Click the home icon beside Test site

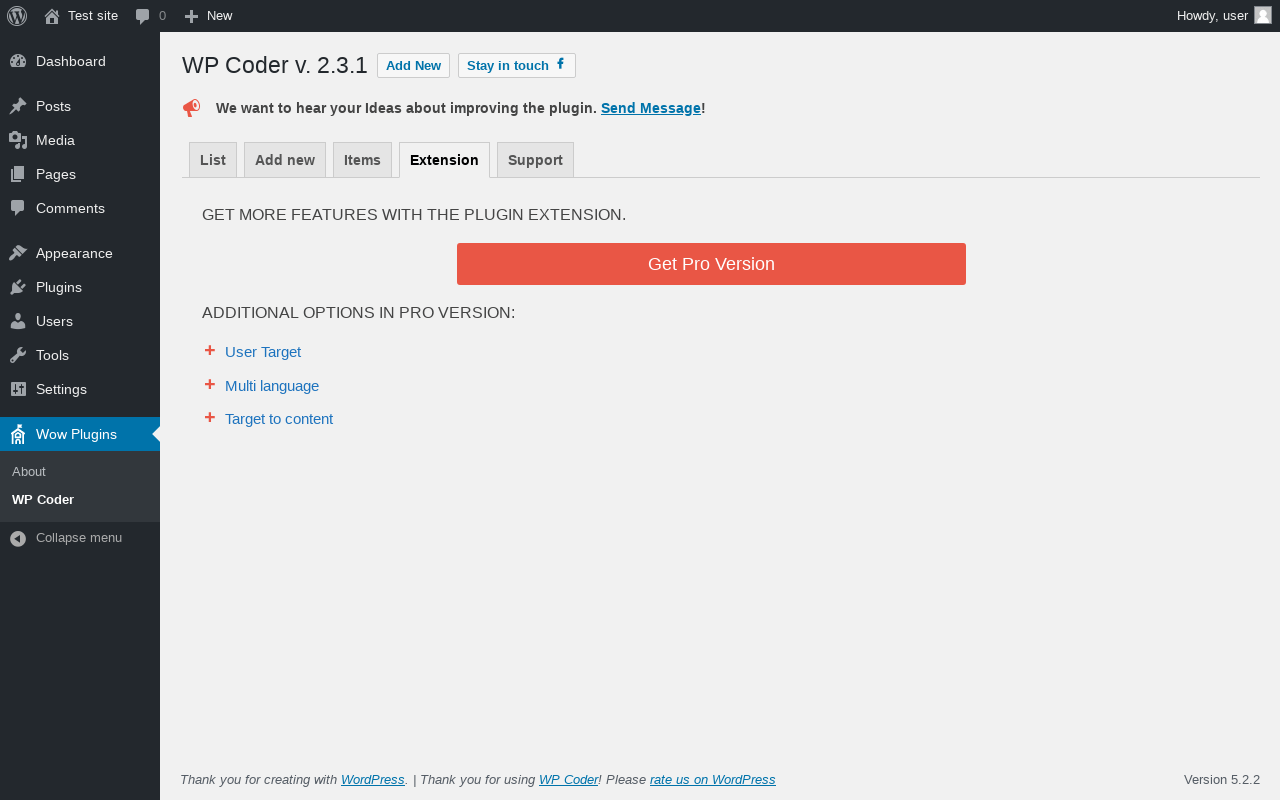click(x=52, y=16)
